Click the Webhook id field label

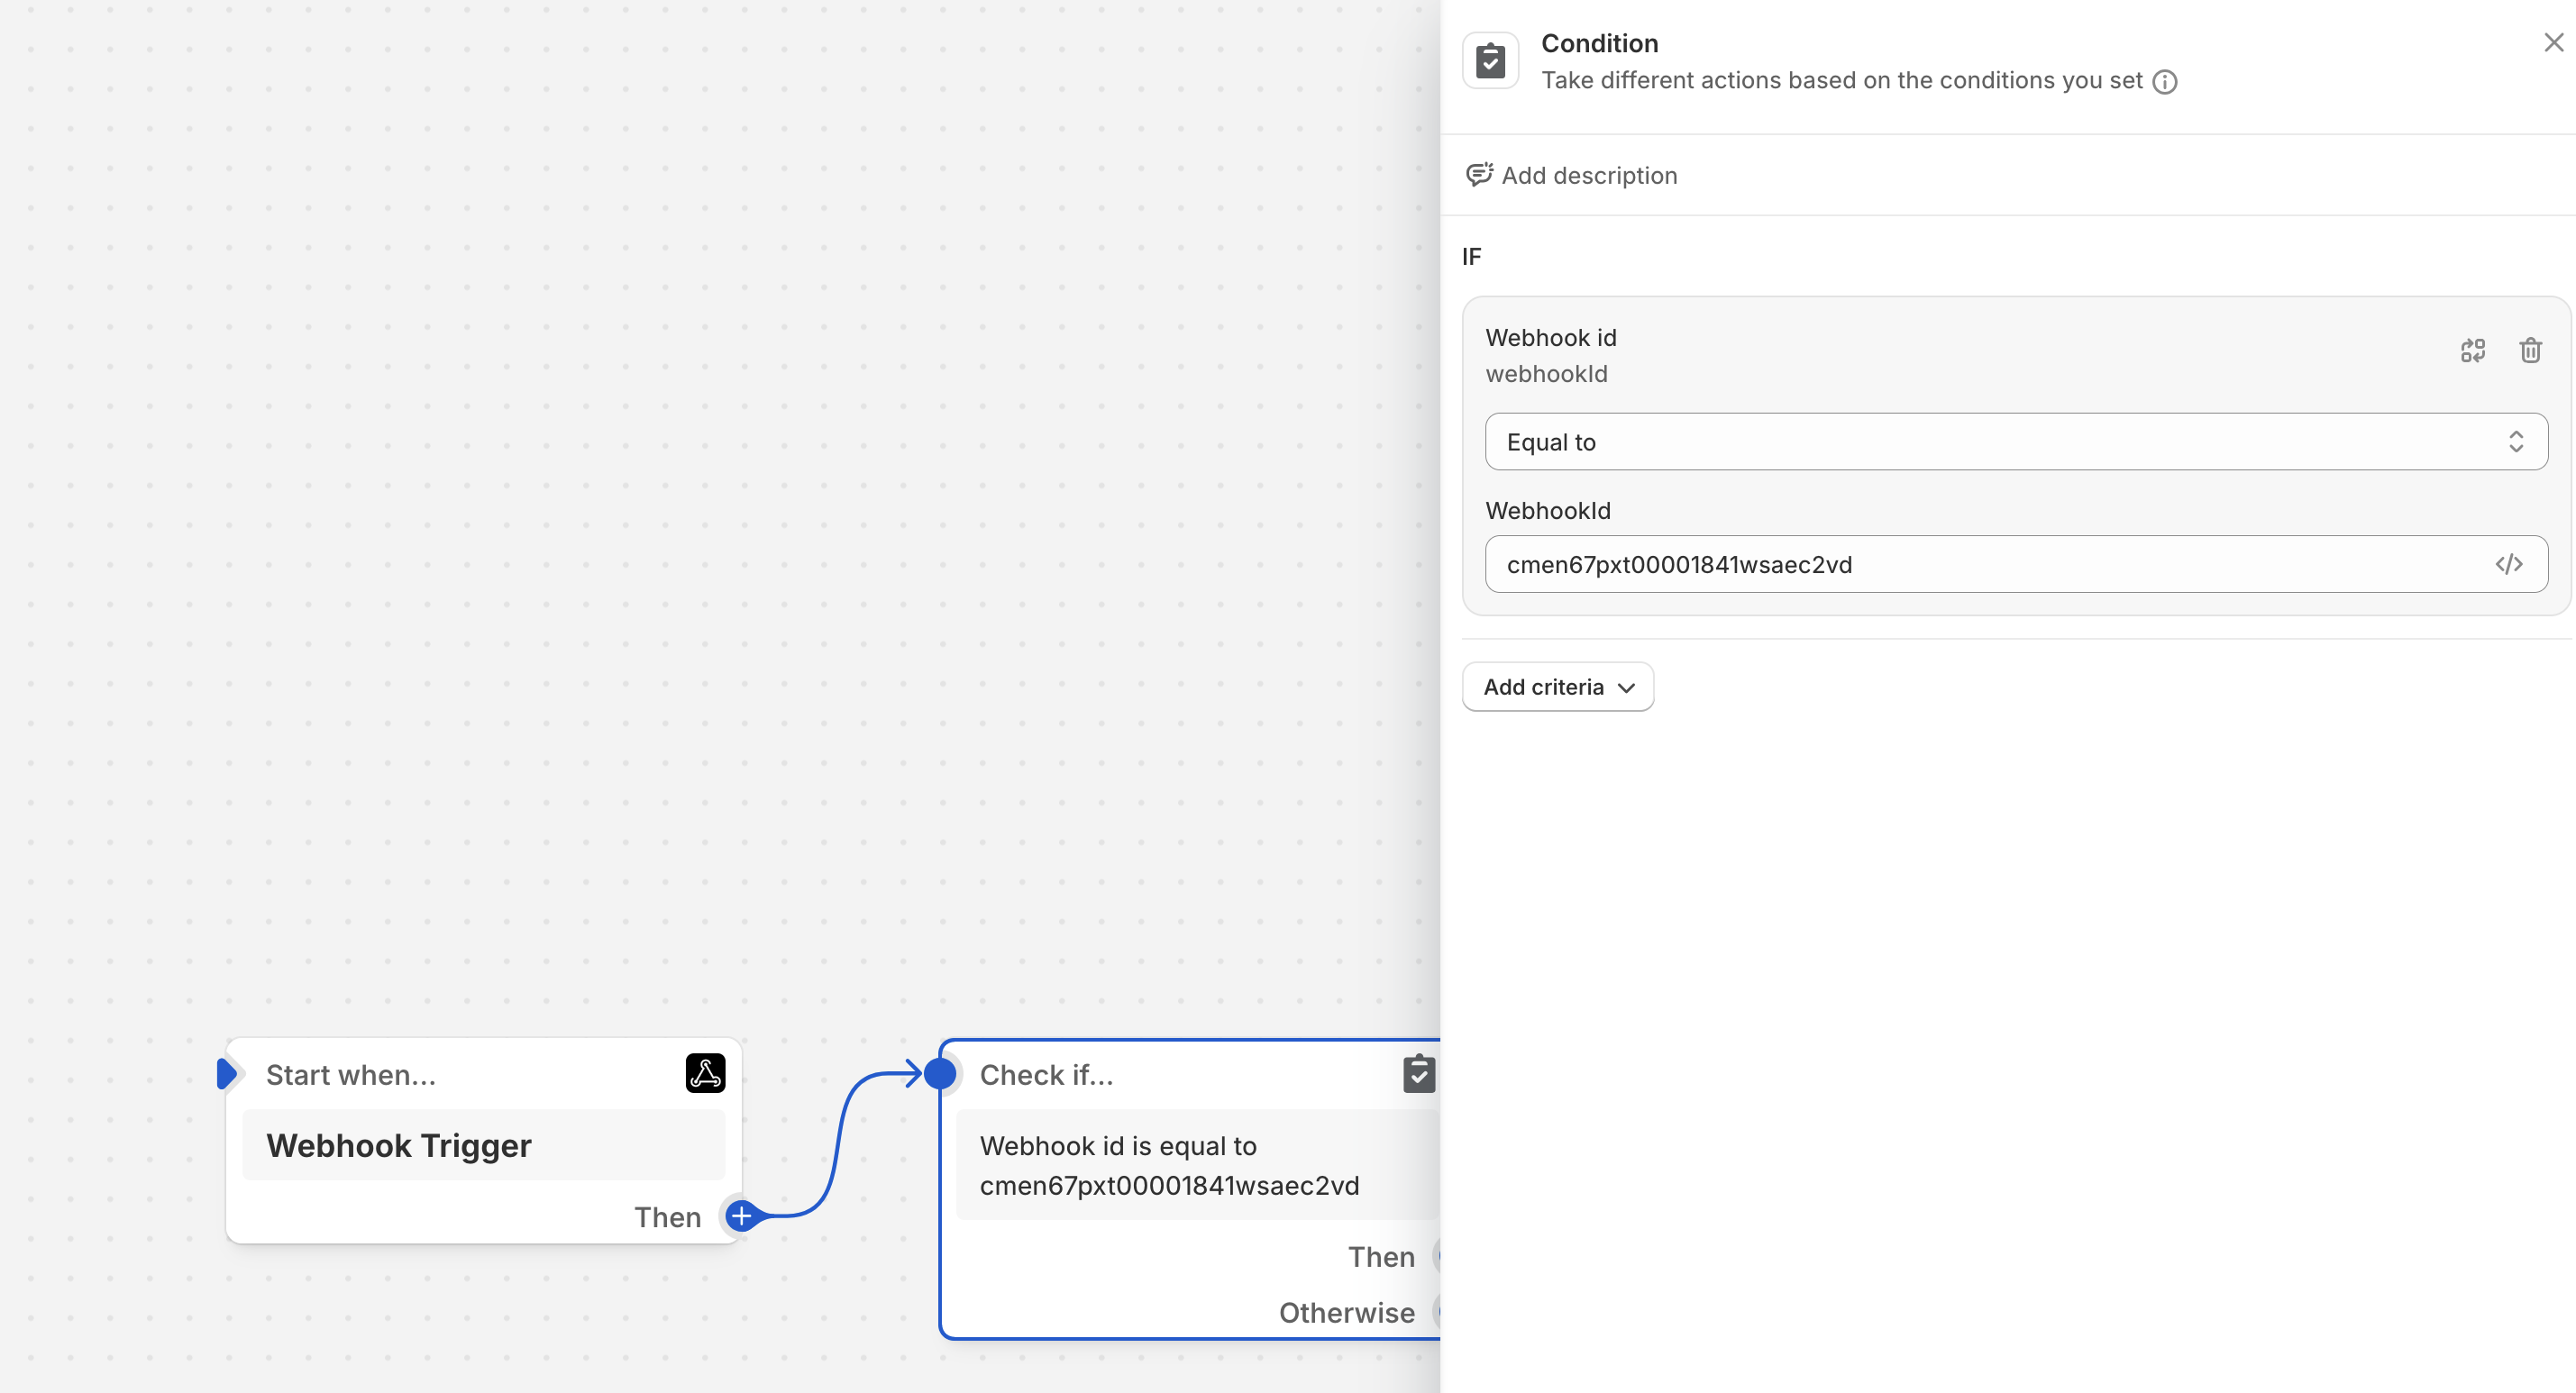click(1550, 338)
